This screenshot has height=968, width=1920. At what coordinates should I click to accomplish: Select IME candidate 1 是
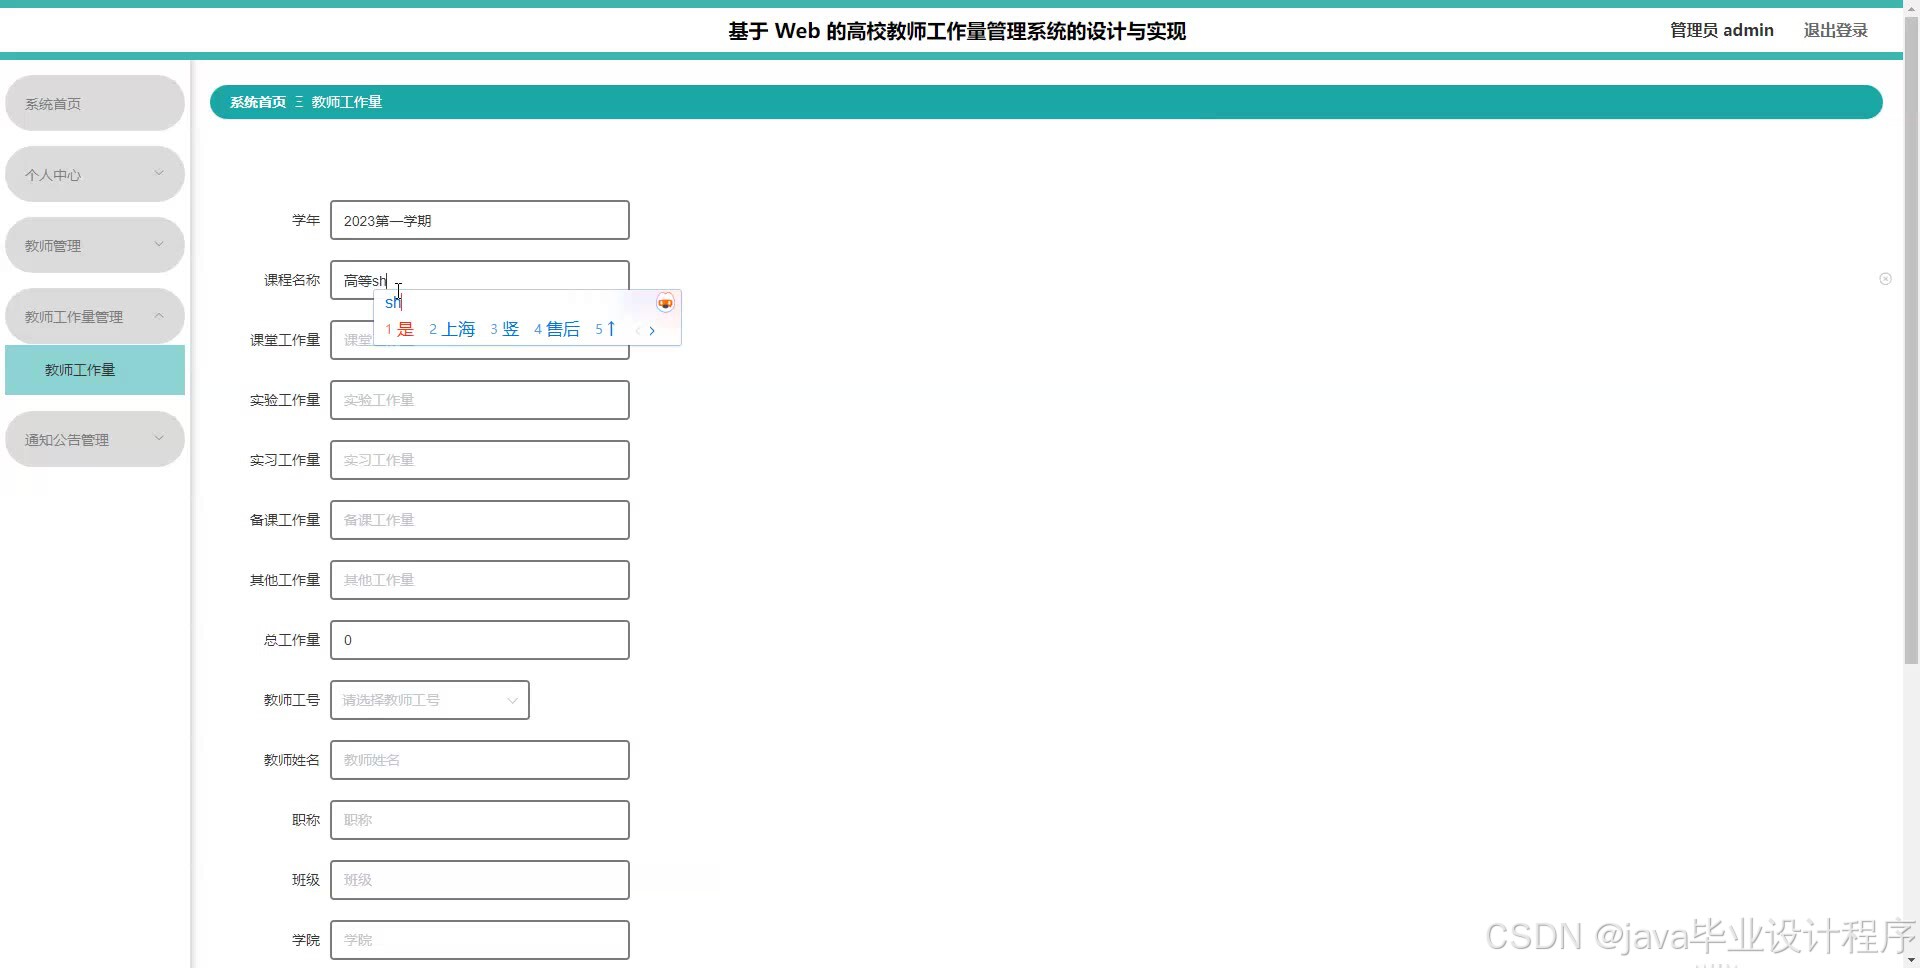[400, 329]
